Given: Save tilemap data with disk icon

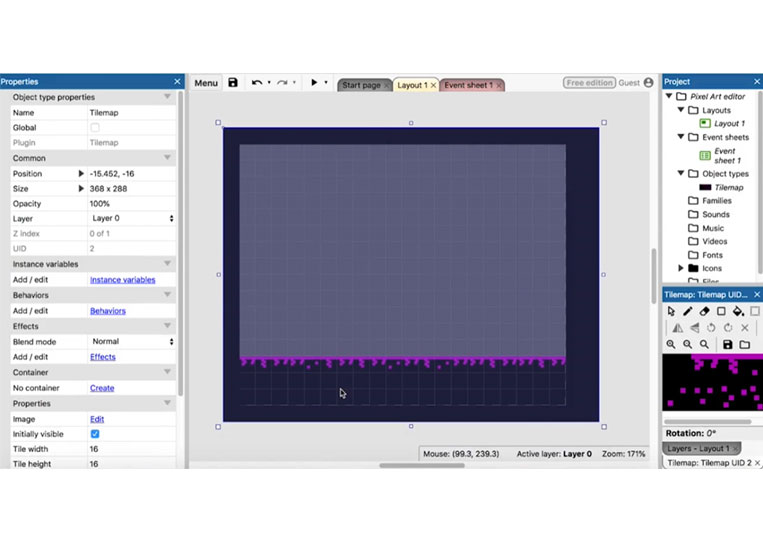Looking at the screenshot, I should tap(727, 344).
